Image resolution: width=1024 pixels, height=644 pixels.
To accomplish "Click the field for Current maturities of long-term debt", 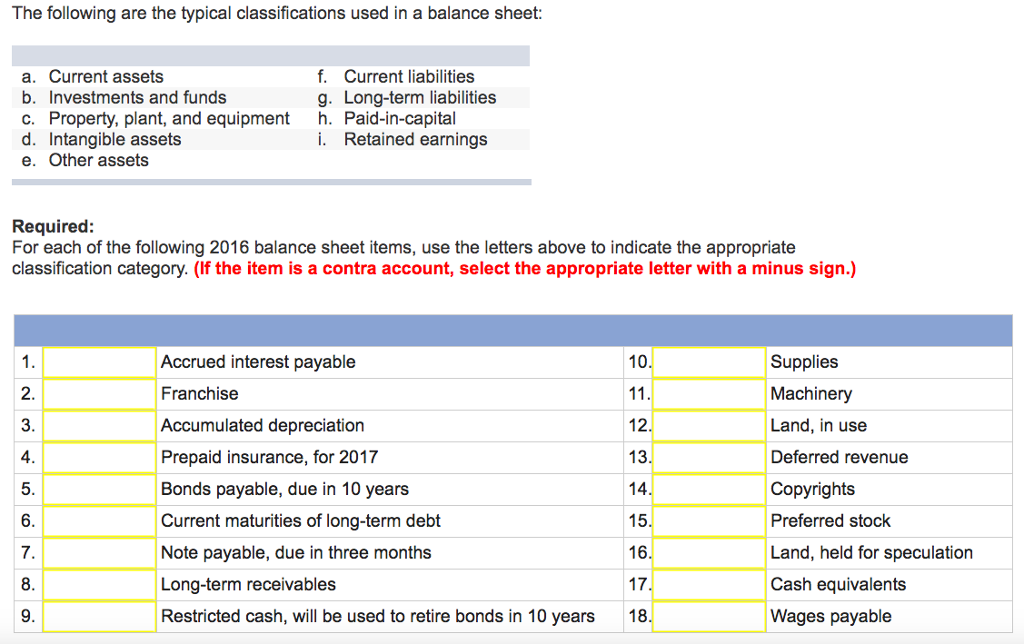I will [98, 521].
